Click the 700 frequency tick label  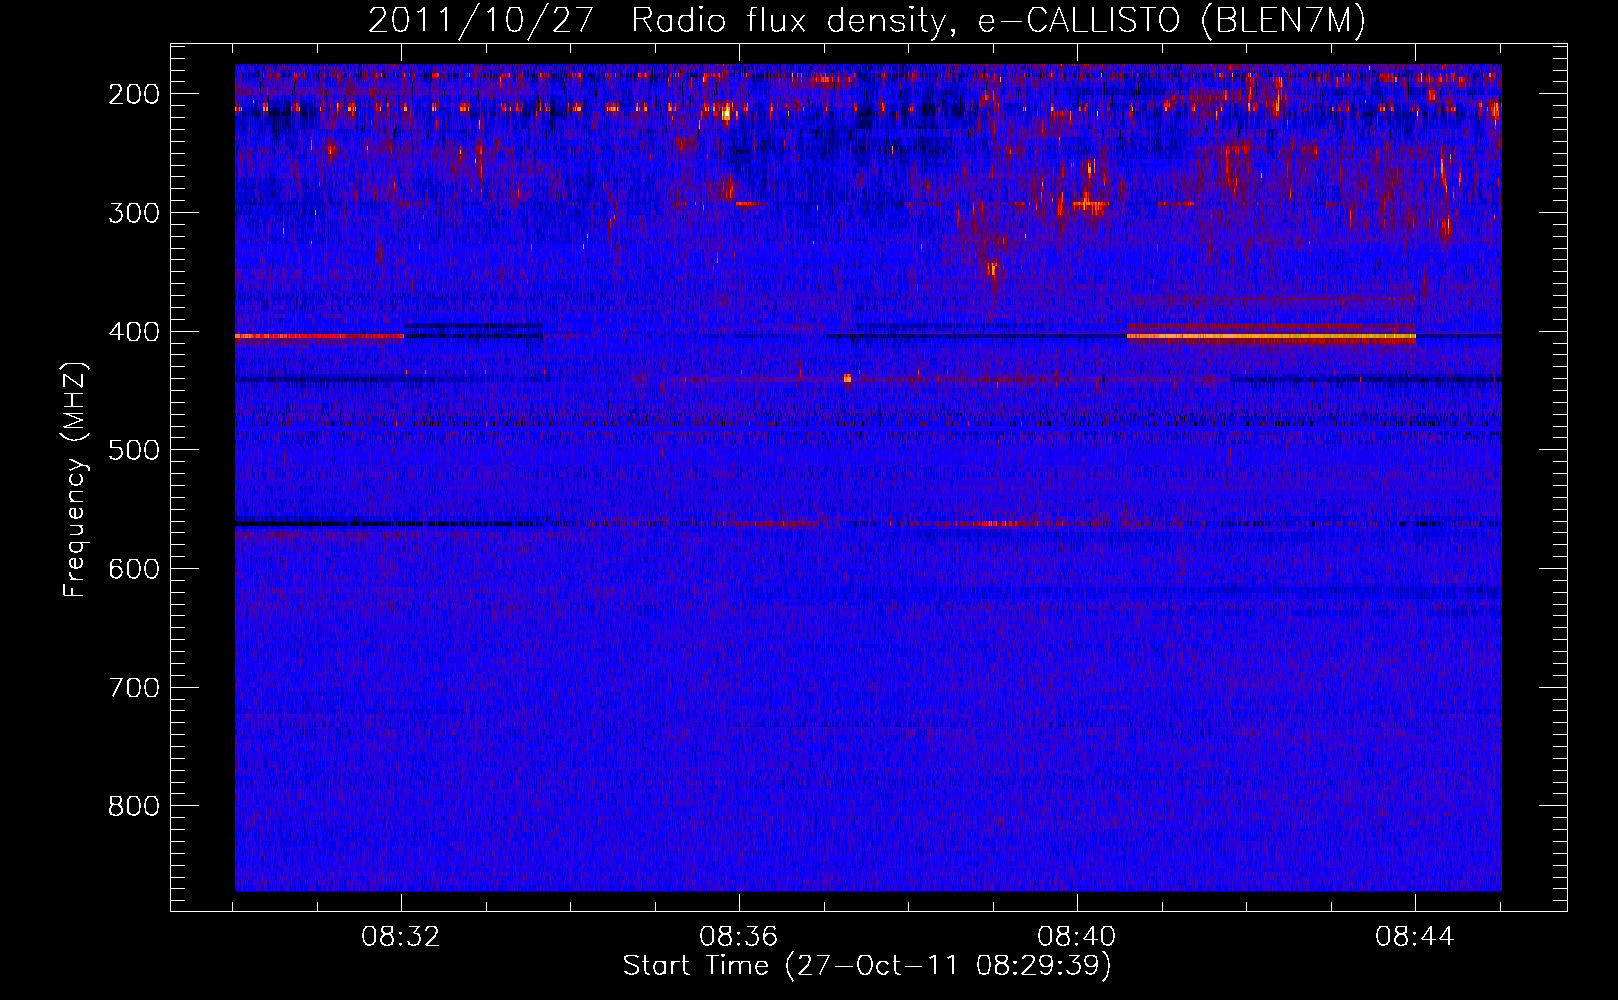[x=133, y=688]
